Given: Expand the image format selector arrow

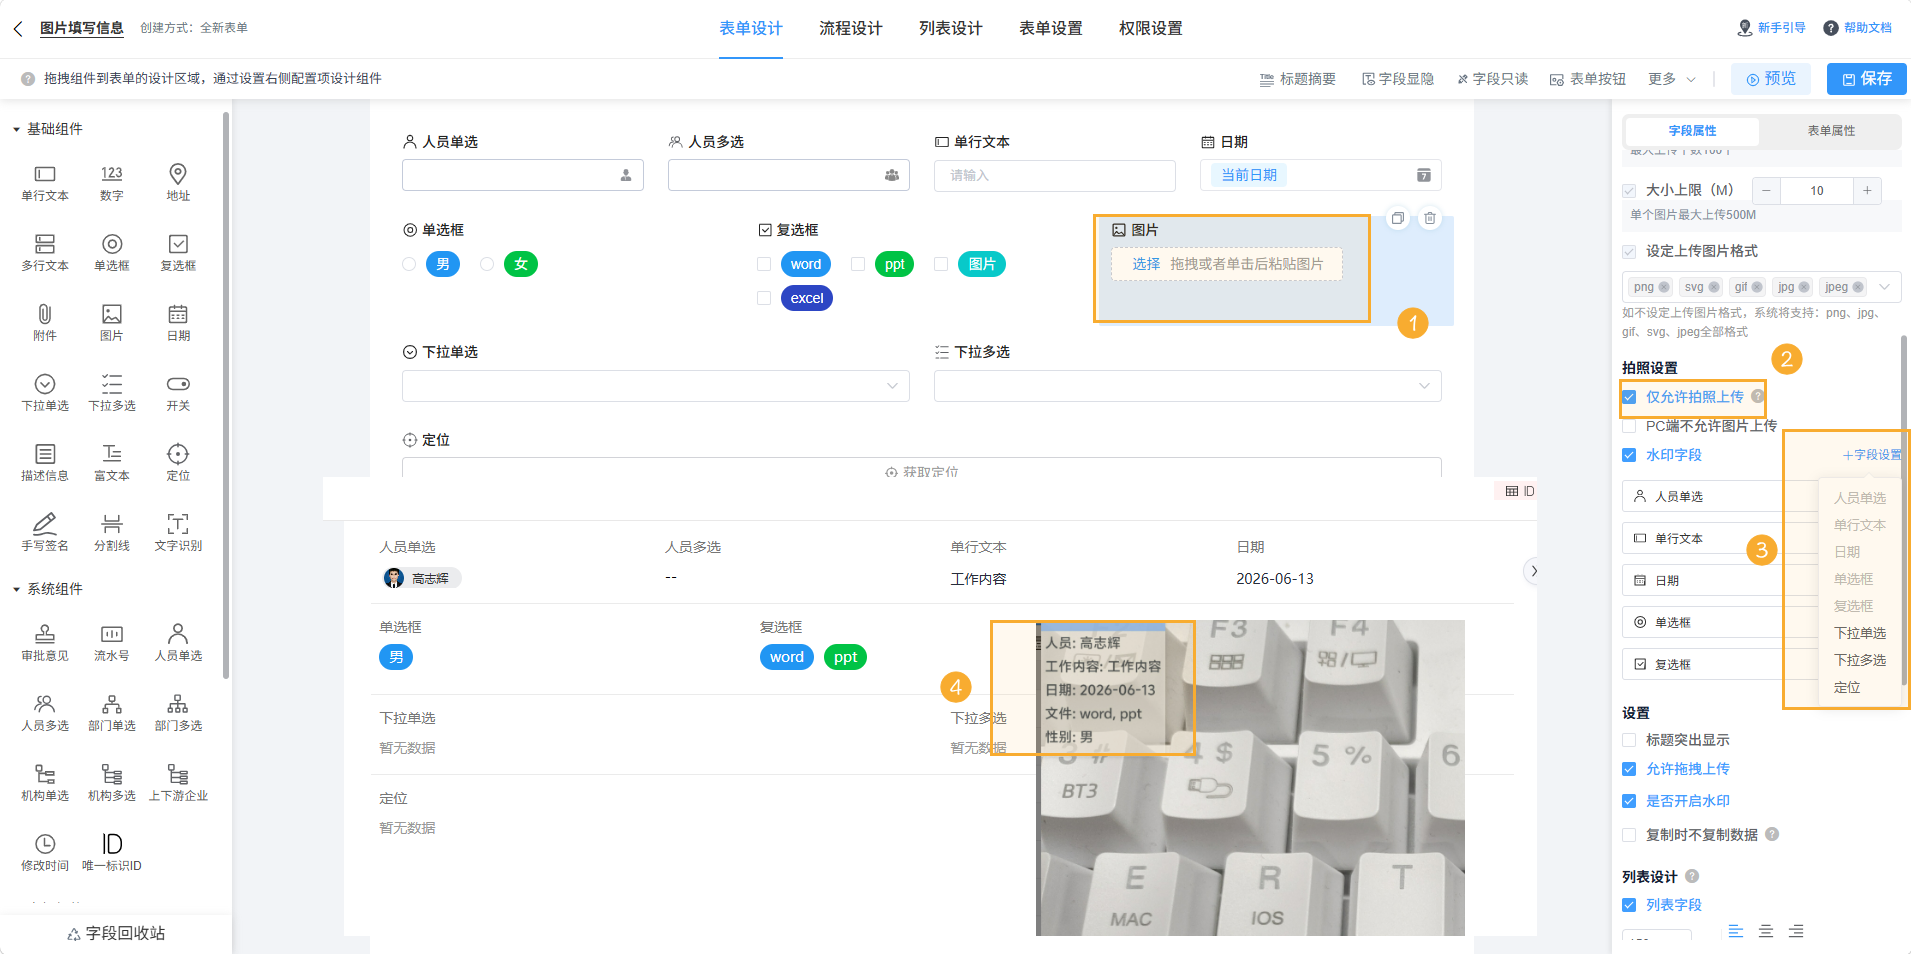Looking at the screenshot, I should 1885,287.
